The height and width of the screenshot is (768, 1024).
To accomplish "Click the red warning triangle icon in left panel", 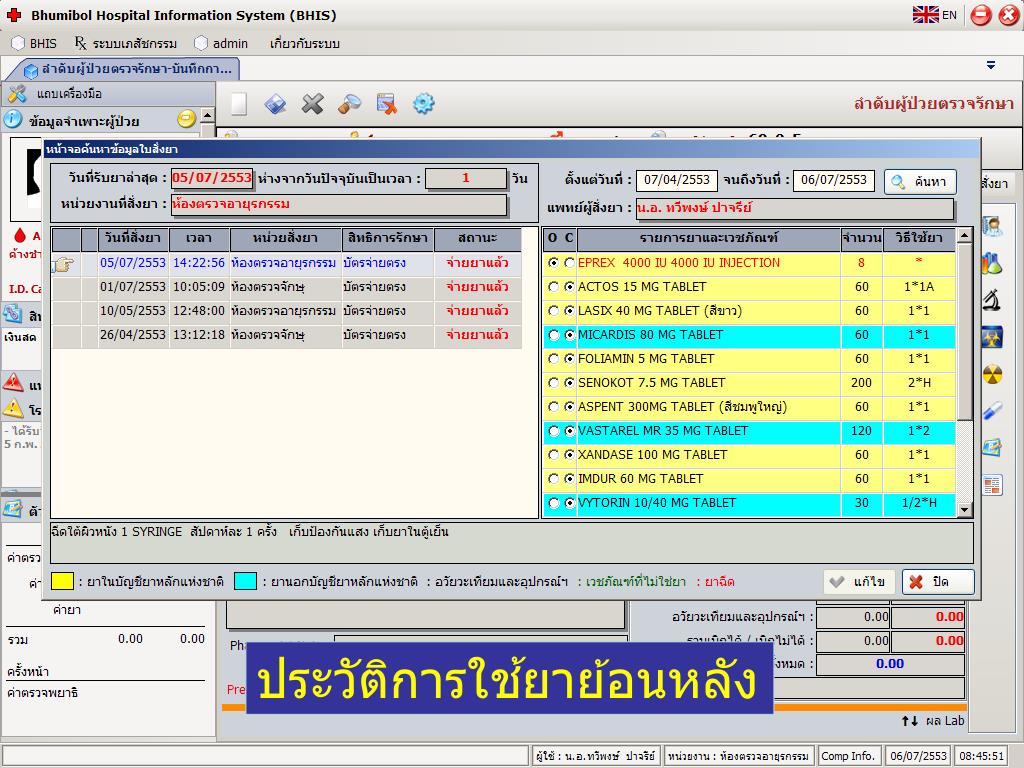I will pyautogui.click(x=14, y=382).
